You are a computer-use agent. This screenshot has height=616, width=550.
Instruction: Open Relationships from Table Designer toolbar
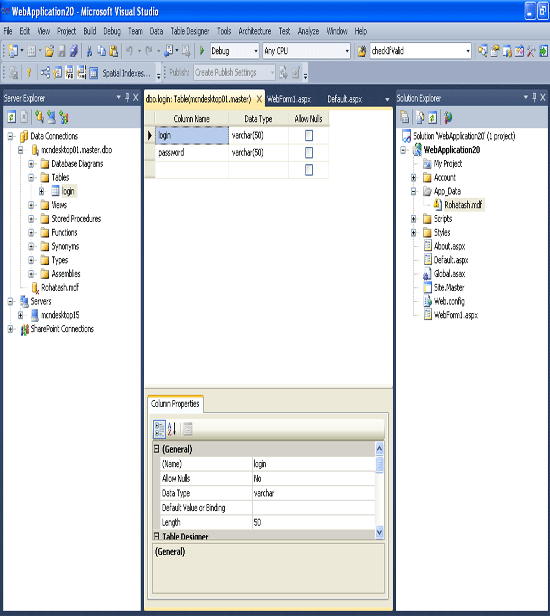point(45,73)
